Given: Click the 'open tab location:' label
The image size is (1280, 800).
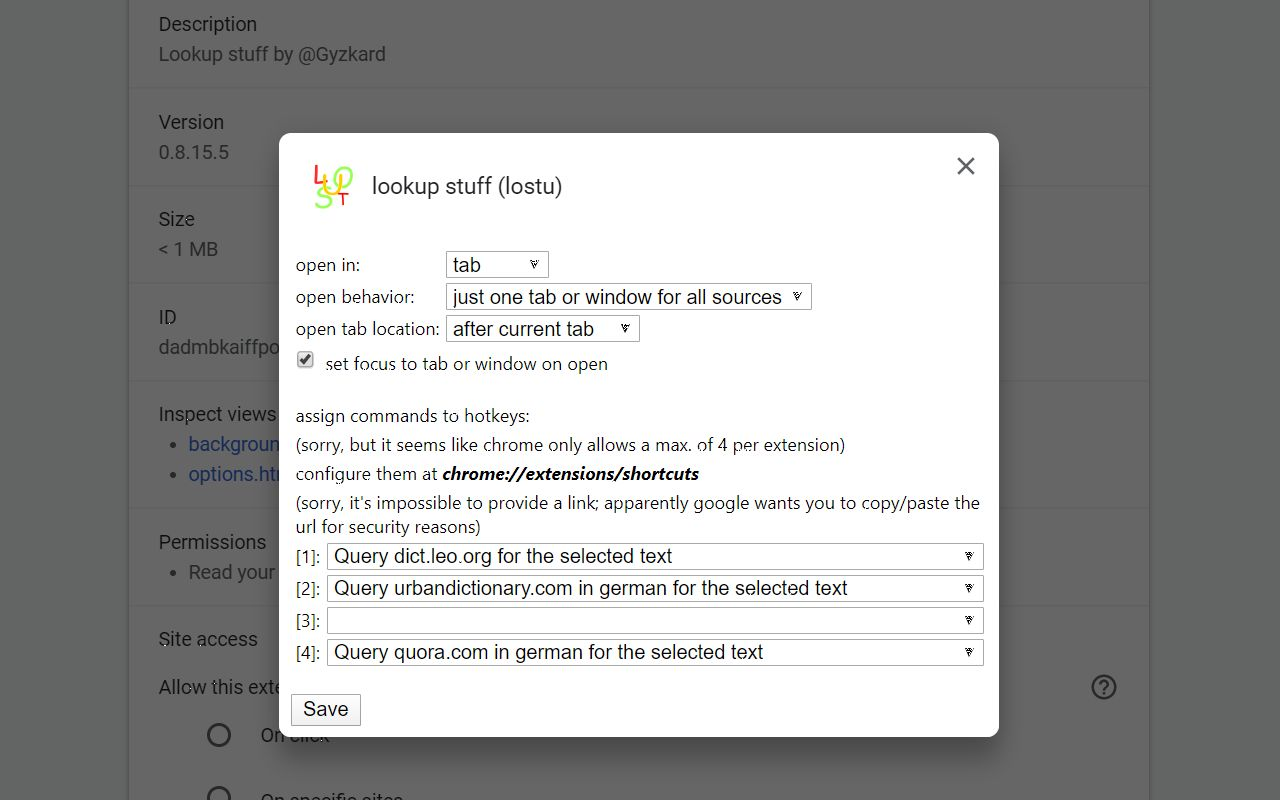Looking at the screenshot, I should click(368, 329).
